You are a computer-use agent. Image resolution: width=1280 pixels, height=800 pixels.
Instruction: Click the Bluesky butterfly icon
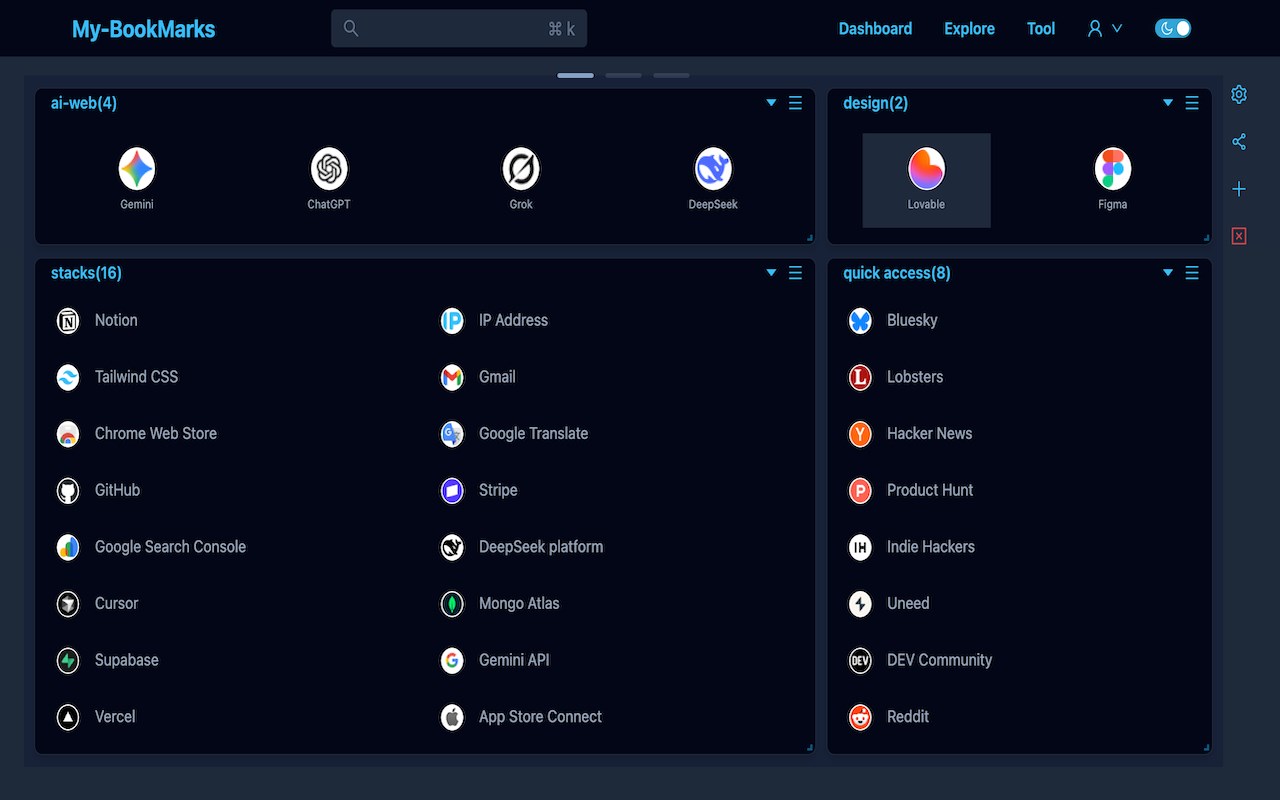pyautogui.click(x=860, y=321)
